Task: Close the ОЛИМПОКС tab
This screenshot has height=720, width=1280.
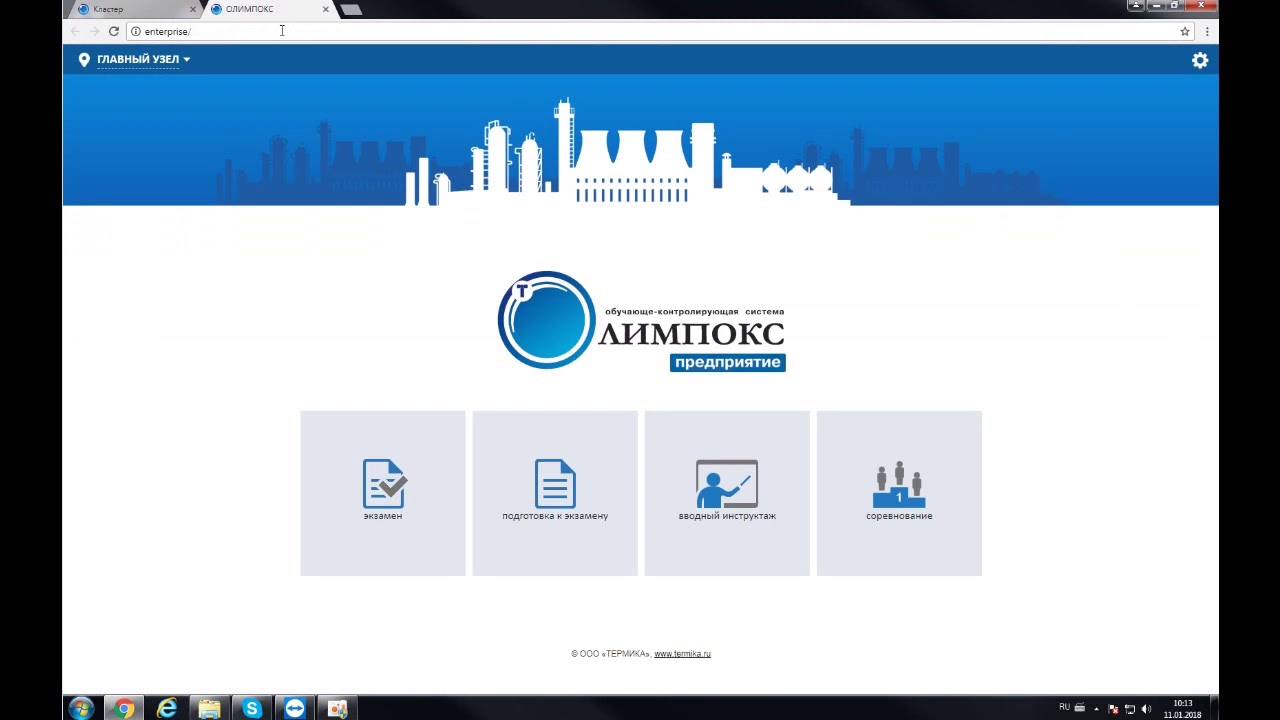Action: coord(325,9)
